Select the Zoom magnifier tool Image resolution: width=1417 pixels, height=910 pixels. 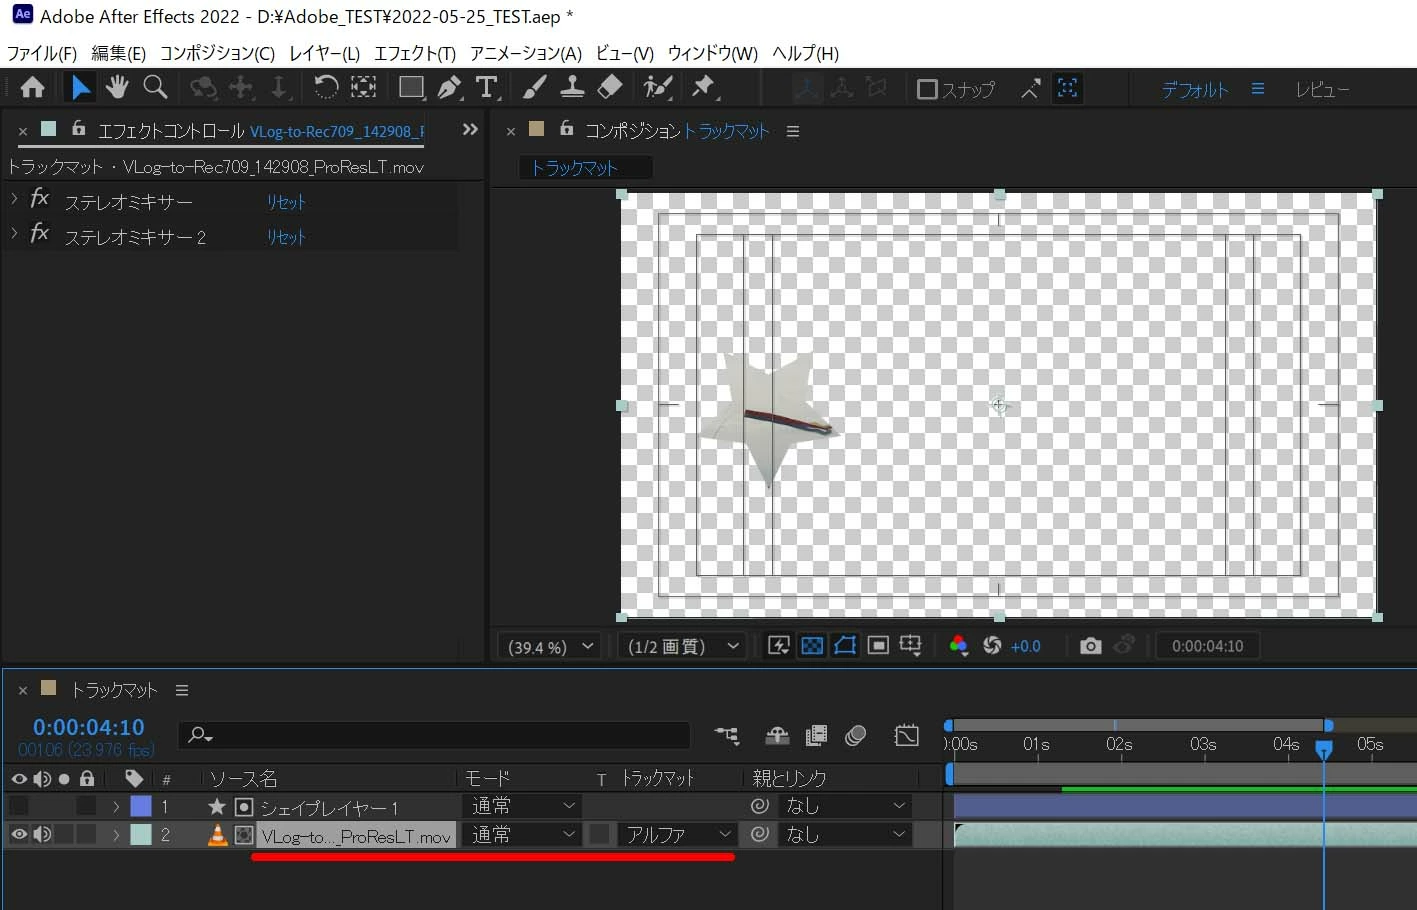pyautogui.click(x=155, y=88)
